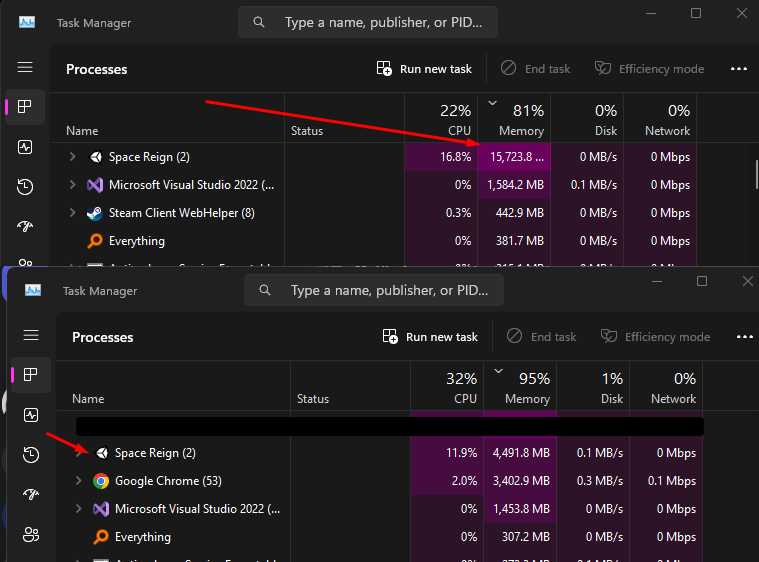Select Processes tab icon in bottom window sidebar
Viewport: 759px width, 562px height.
pyautogui.click(x=30, y=374)
